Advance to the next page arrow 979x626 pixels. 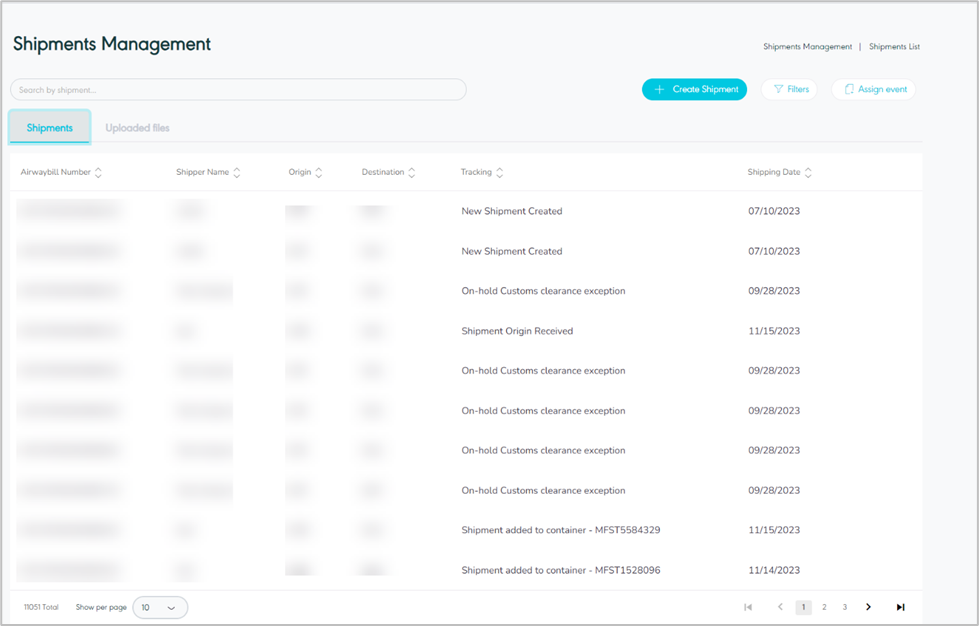click(868, 607)
